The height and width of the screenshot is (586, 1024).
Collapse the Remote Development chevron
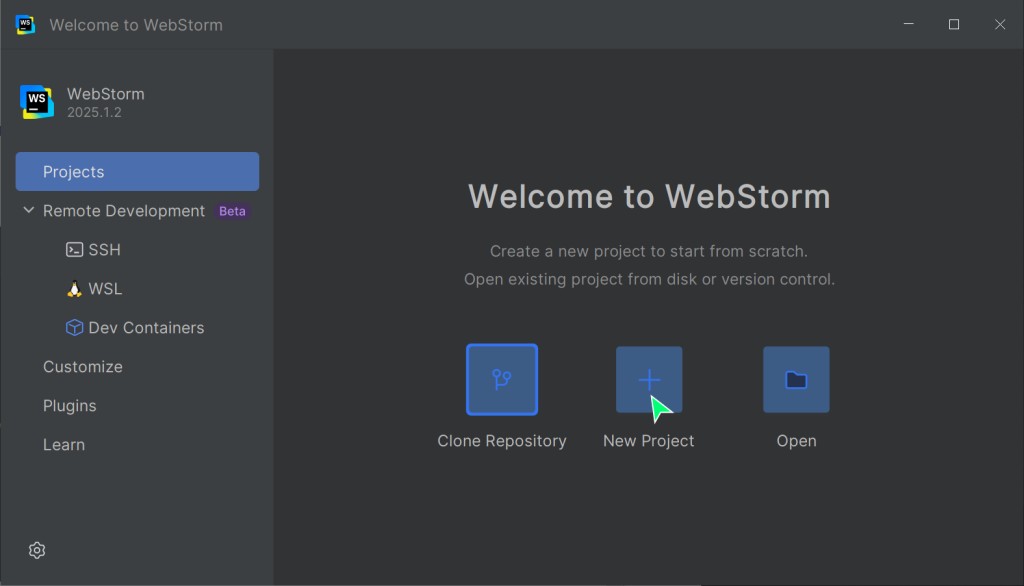pyautogui.click(x=27, y=211)
